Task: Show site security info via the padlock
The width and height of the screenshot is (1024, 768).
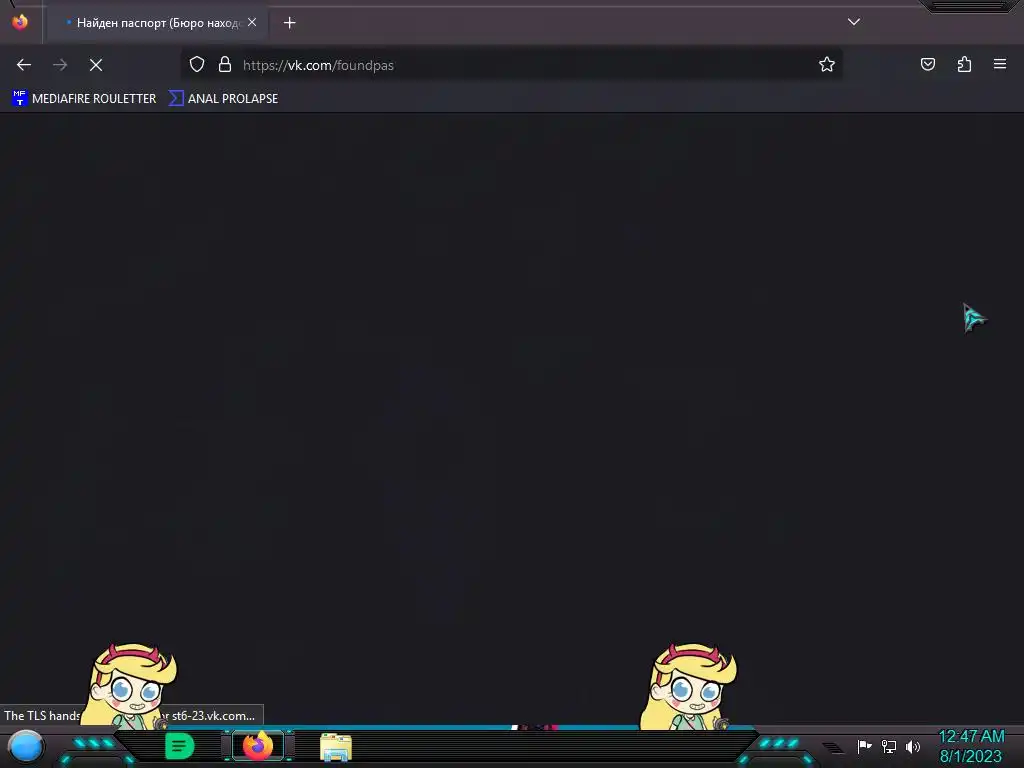Action: (x=225, y=65)
